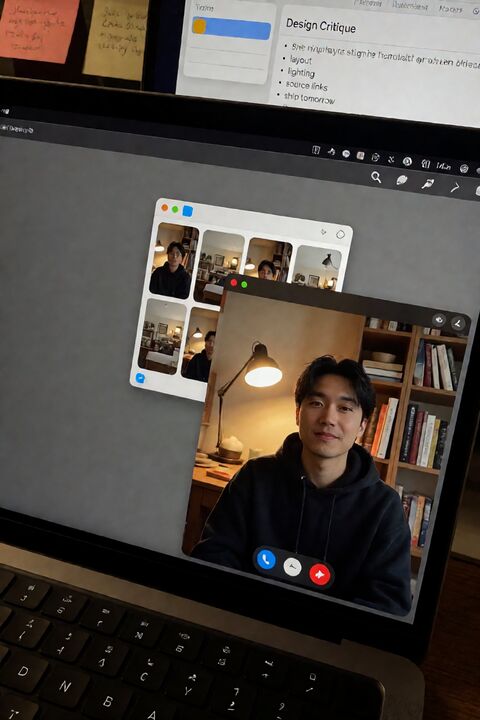
Task: Click the "Design Critique" heading on the monitor
Action: click(321, 26)
